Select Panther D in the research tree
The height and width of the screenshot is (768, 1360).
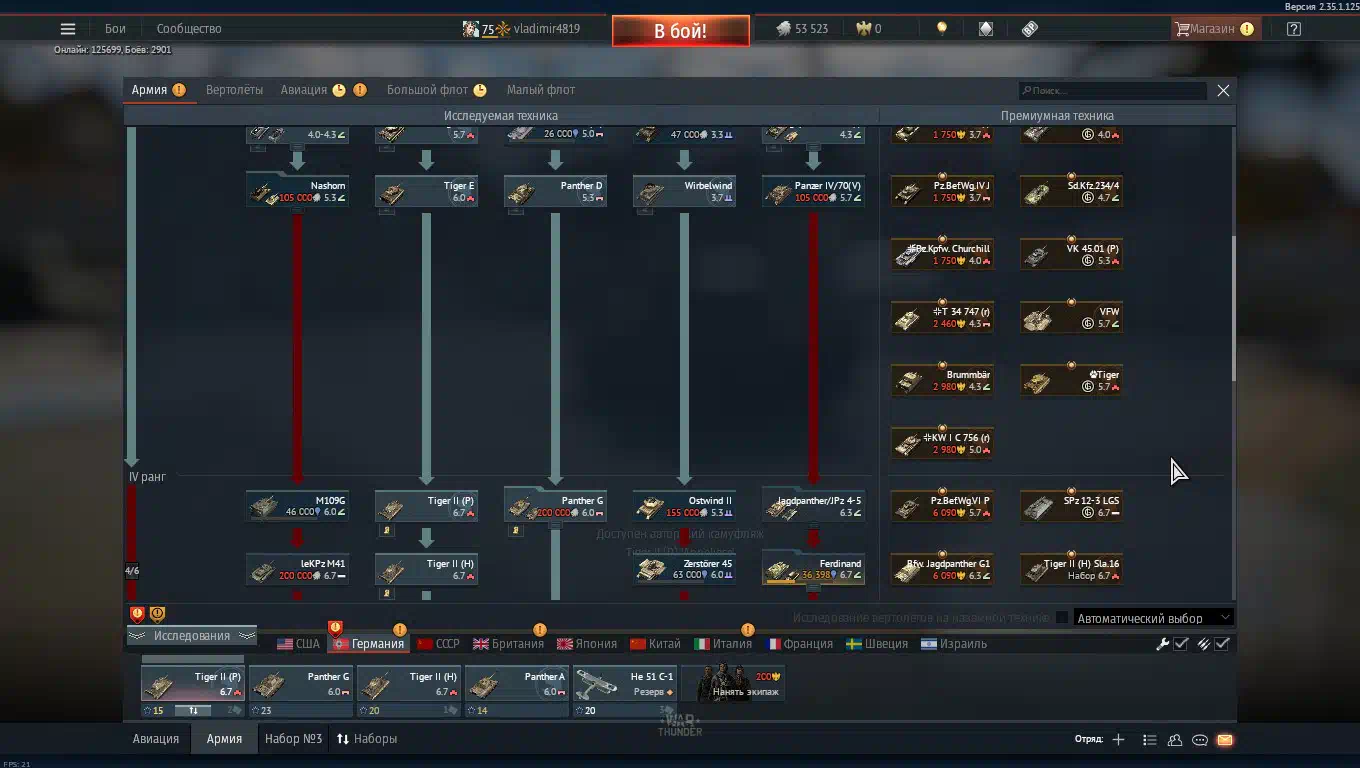tap(555, 191)
